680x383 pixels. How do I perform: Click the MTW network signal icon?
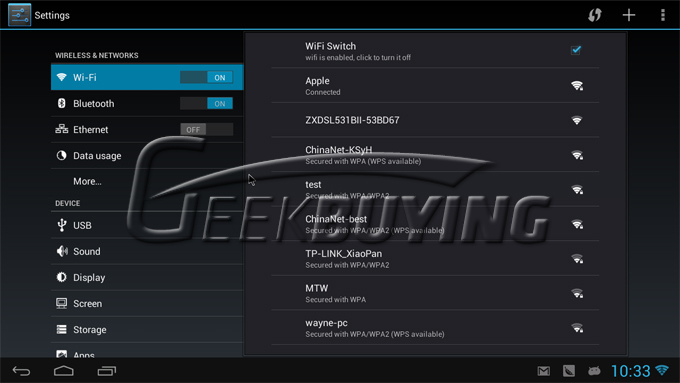click(577, 294)
